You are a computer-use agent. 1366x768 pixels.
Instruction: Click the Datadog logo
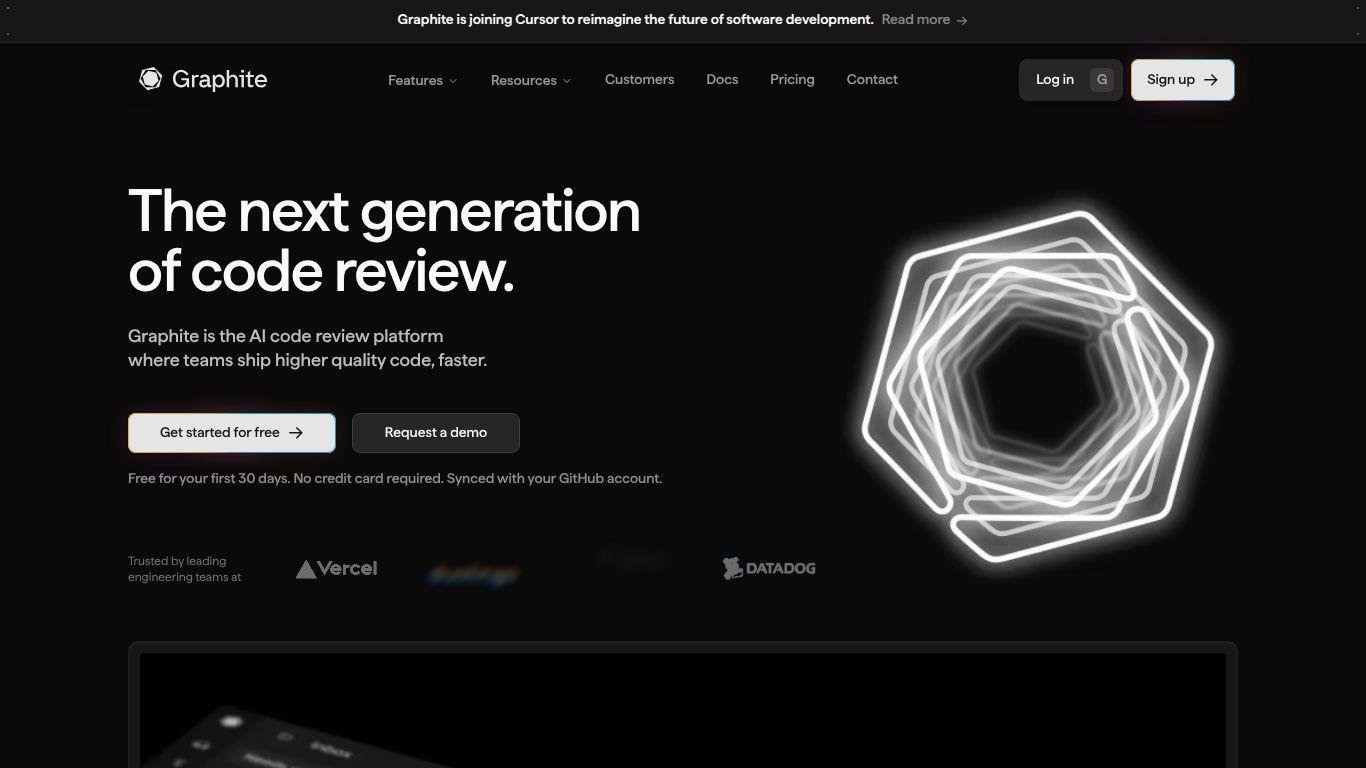[x=769, y=568]
